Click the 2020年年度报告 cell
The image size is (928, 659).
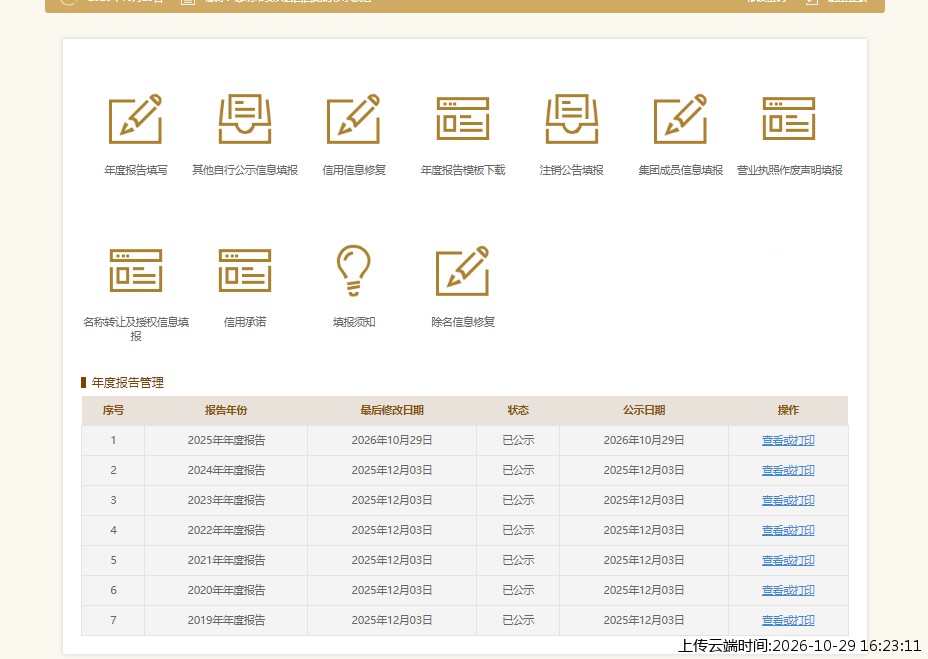click(x=226, y=590)
